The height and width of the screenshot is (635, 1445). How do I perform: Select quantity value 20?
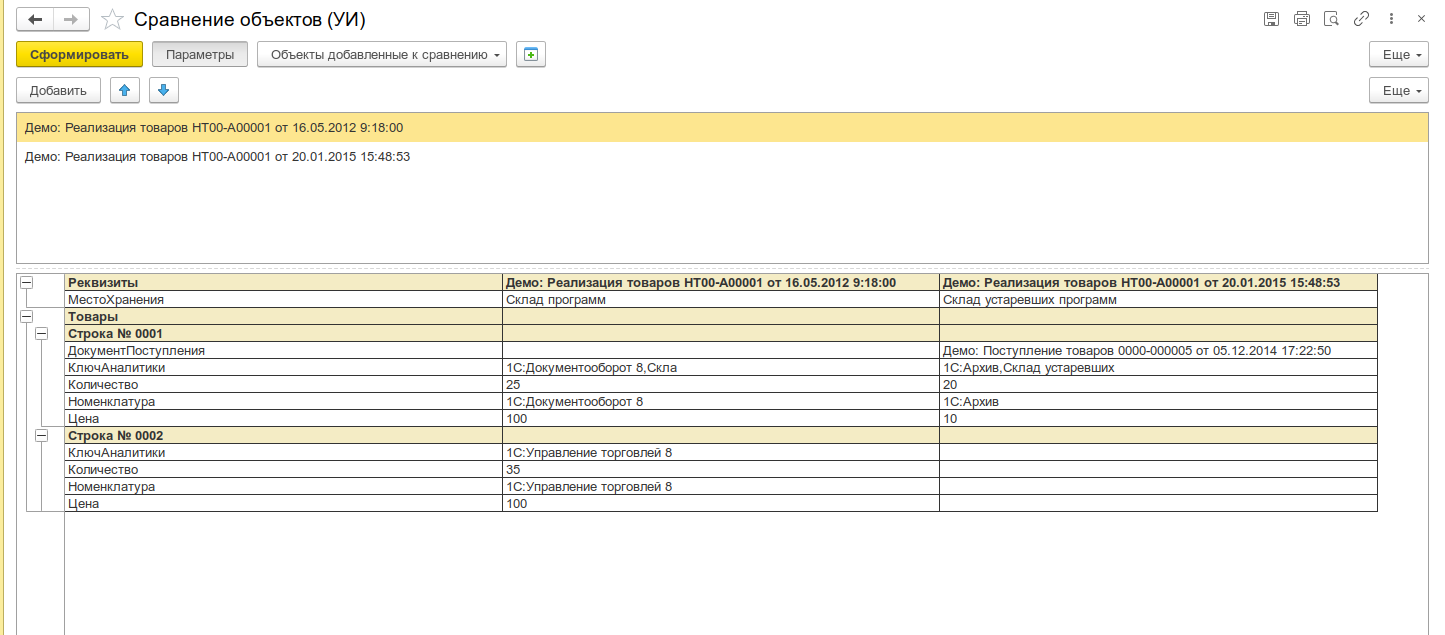1159,384
